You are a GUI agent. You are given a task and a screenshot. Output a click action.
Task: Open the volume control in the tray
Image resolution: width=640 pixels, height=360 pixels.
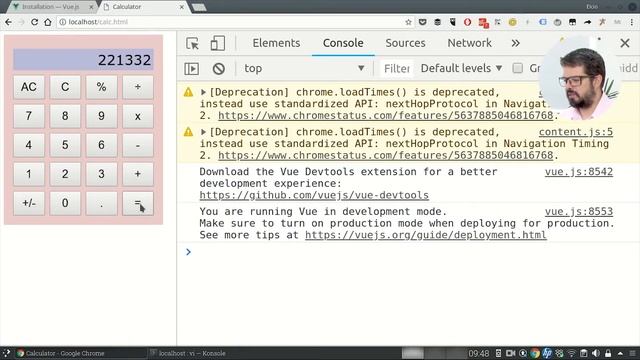tap(596, 353)
